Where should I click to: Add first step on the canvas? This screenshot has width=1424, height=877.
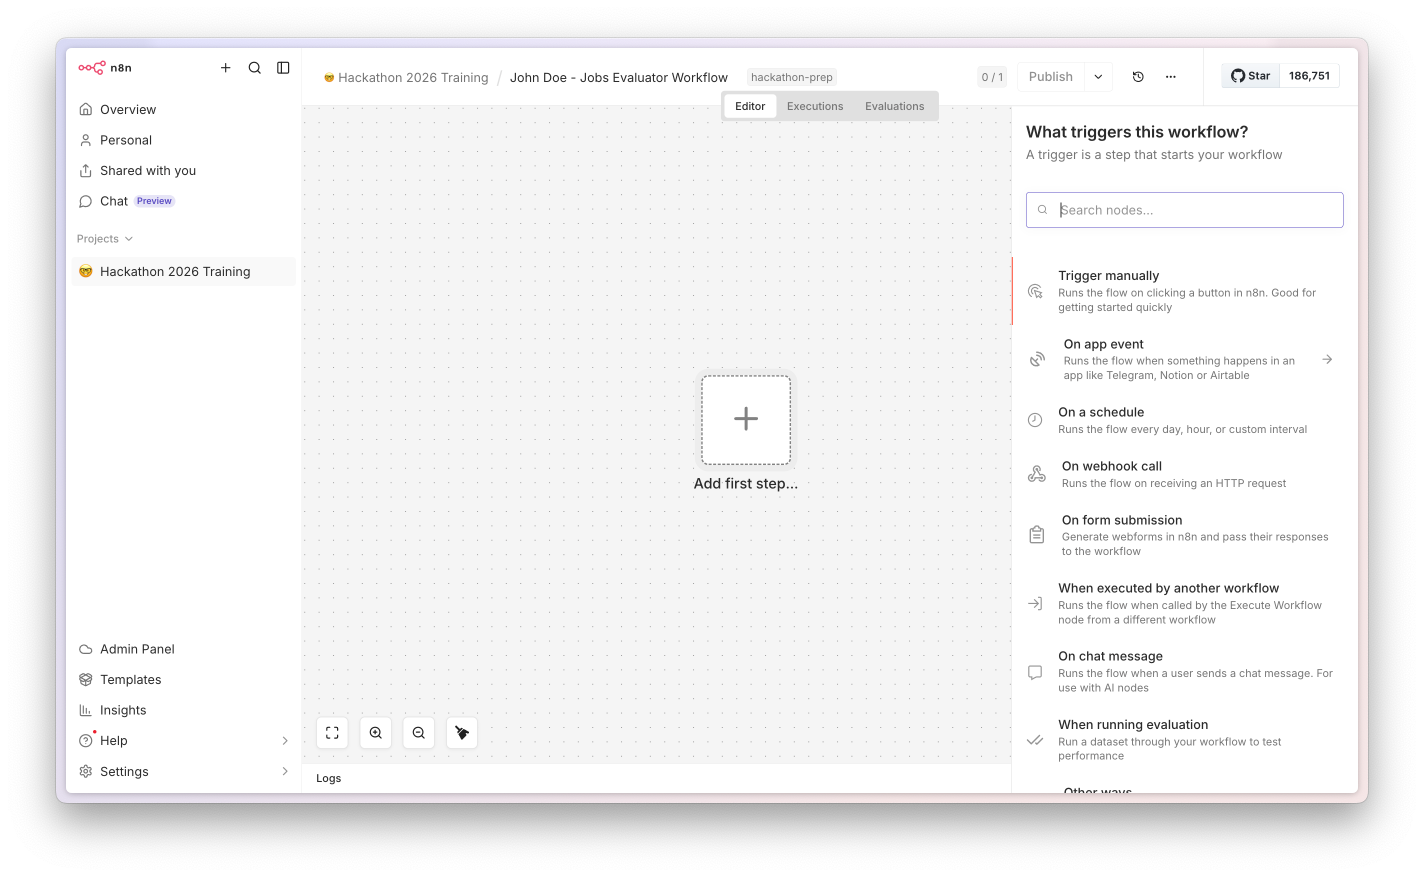click(x=746, y=420)
